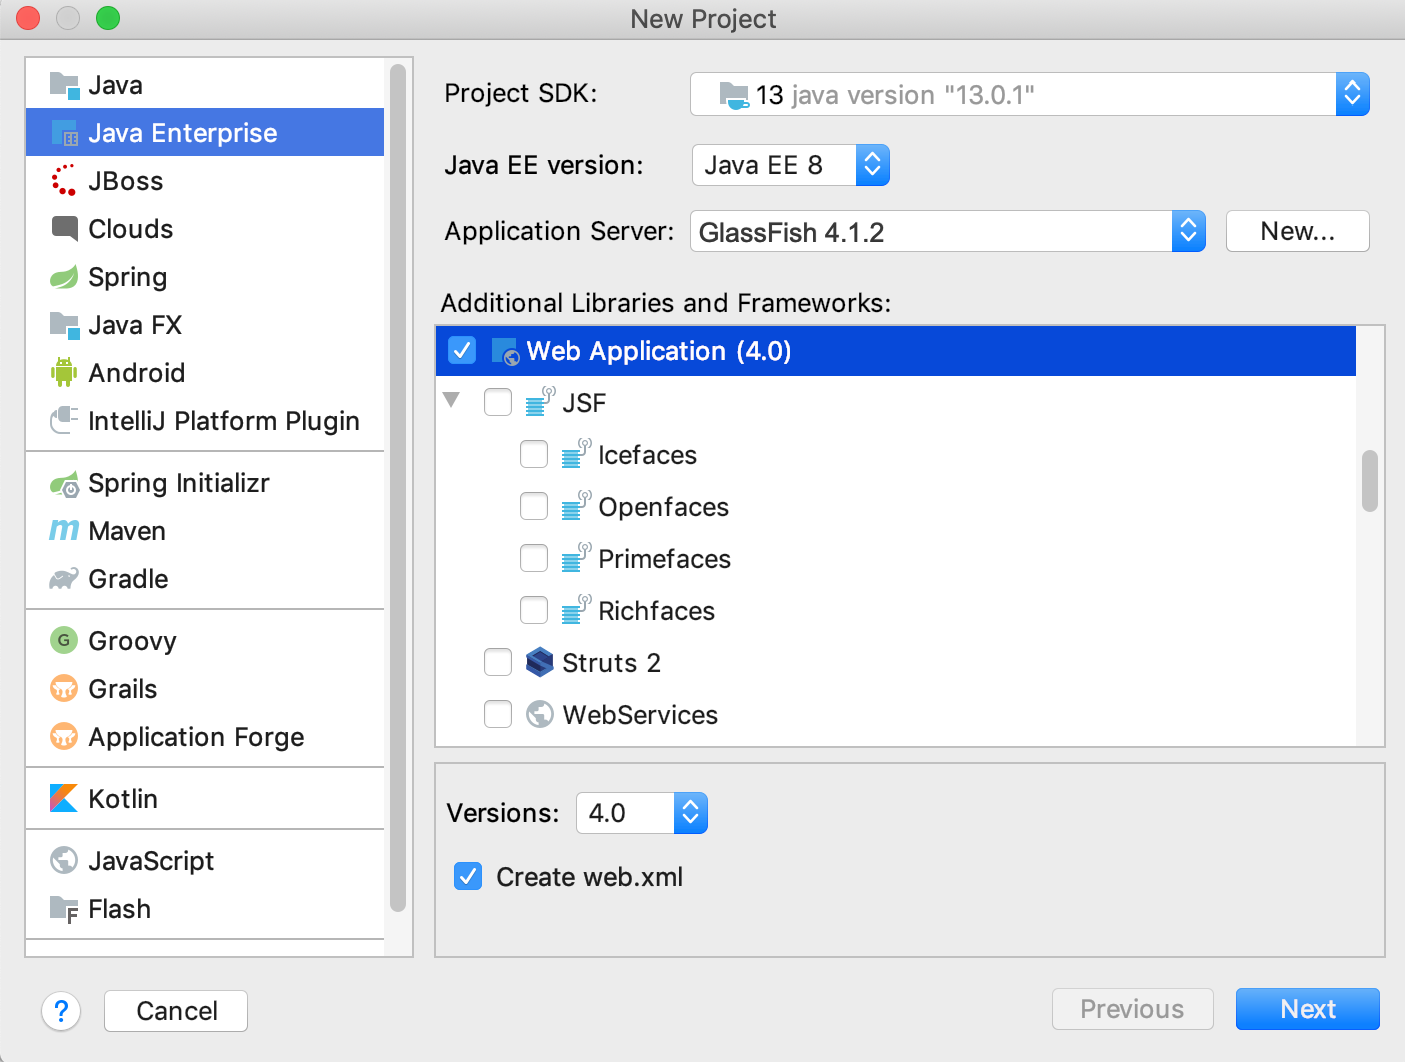Select the JavaScript project type
This screenshot has width=1405, height=1062.
click(205, 860)
